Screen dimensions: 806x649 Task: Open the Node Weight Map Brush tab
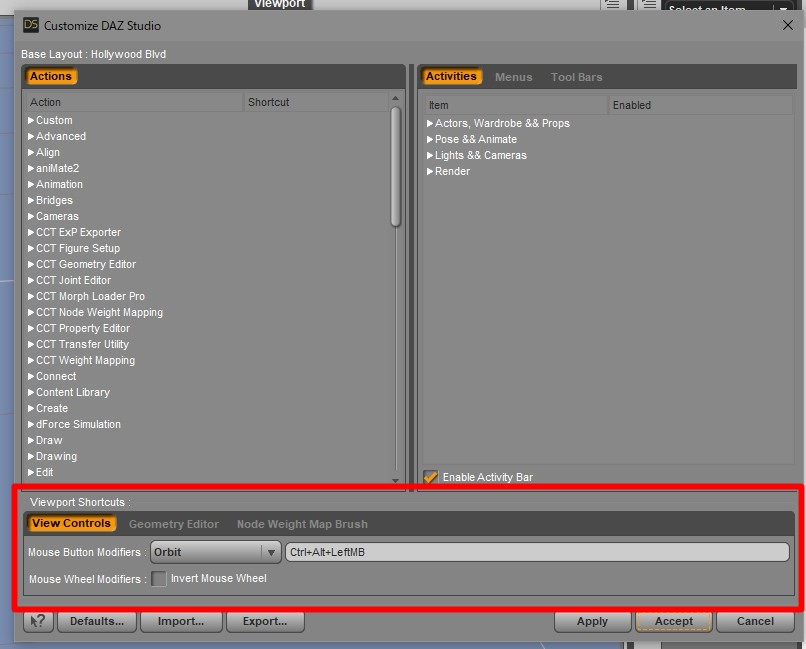click(302, 524)
